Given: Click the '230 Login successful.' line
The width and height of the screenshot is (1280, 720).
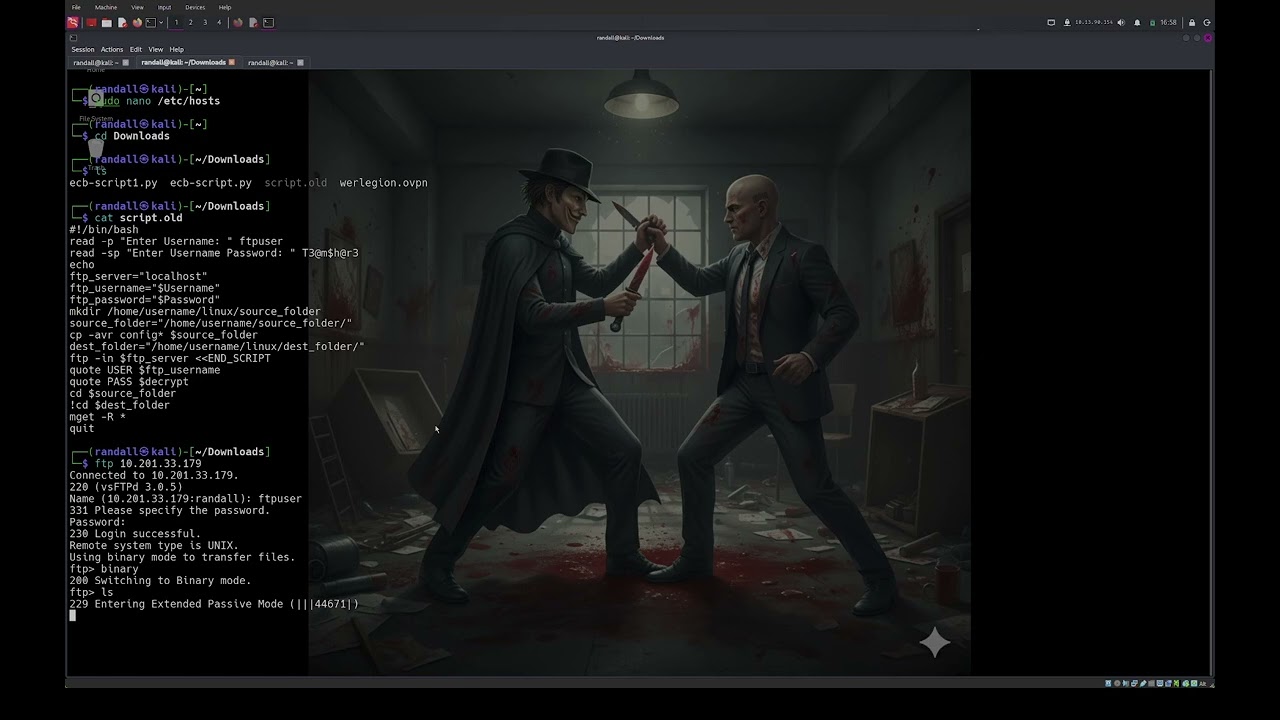Looking at the screenshot, I should (135, 534).
